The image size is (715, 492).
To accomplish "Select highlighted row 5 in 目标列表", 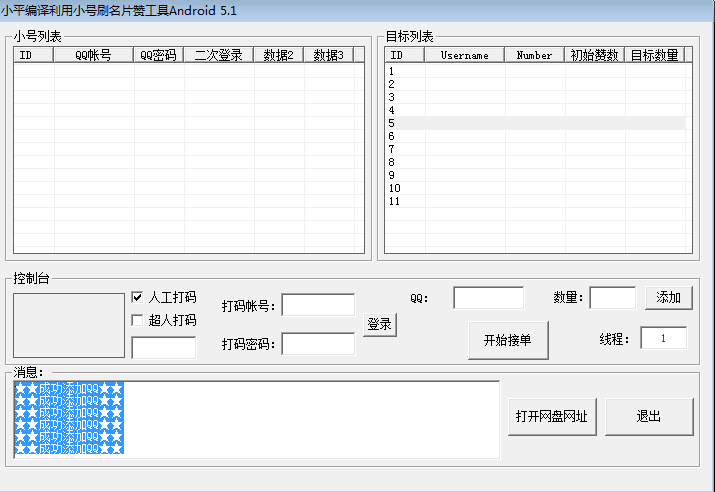I will [535, 123].
